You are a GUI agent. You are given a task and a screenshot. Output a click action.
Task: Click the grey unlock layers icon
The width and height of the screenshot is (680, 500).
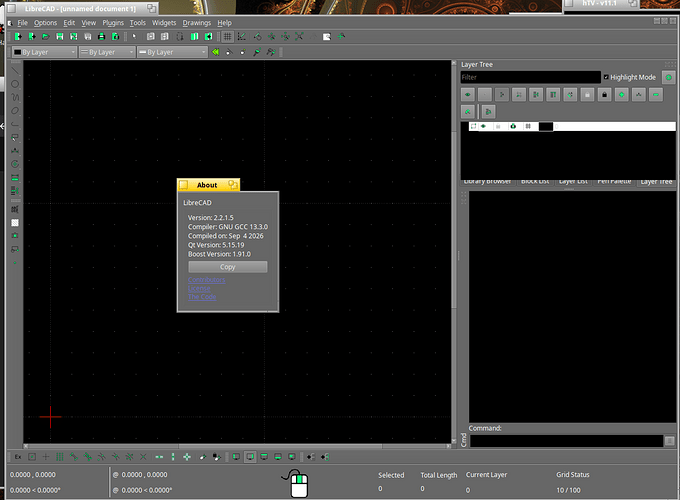click(x=587, y=95)
